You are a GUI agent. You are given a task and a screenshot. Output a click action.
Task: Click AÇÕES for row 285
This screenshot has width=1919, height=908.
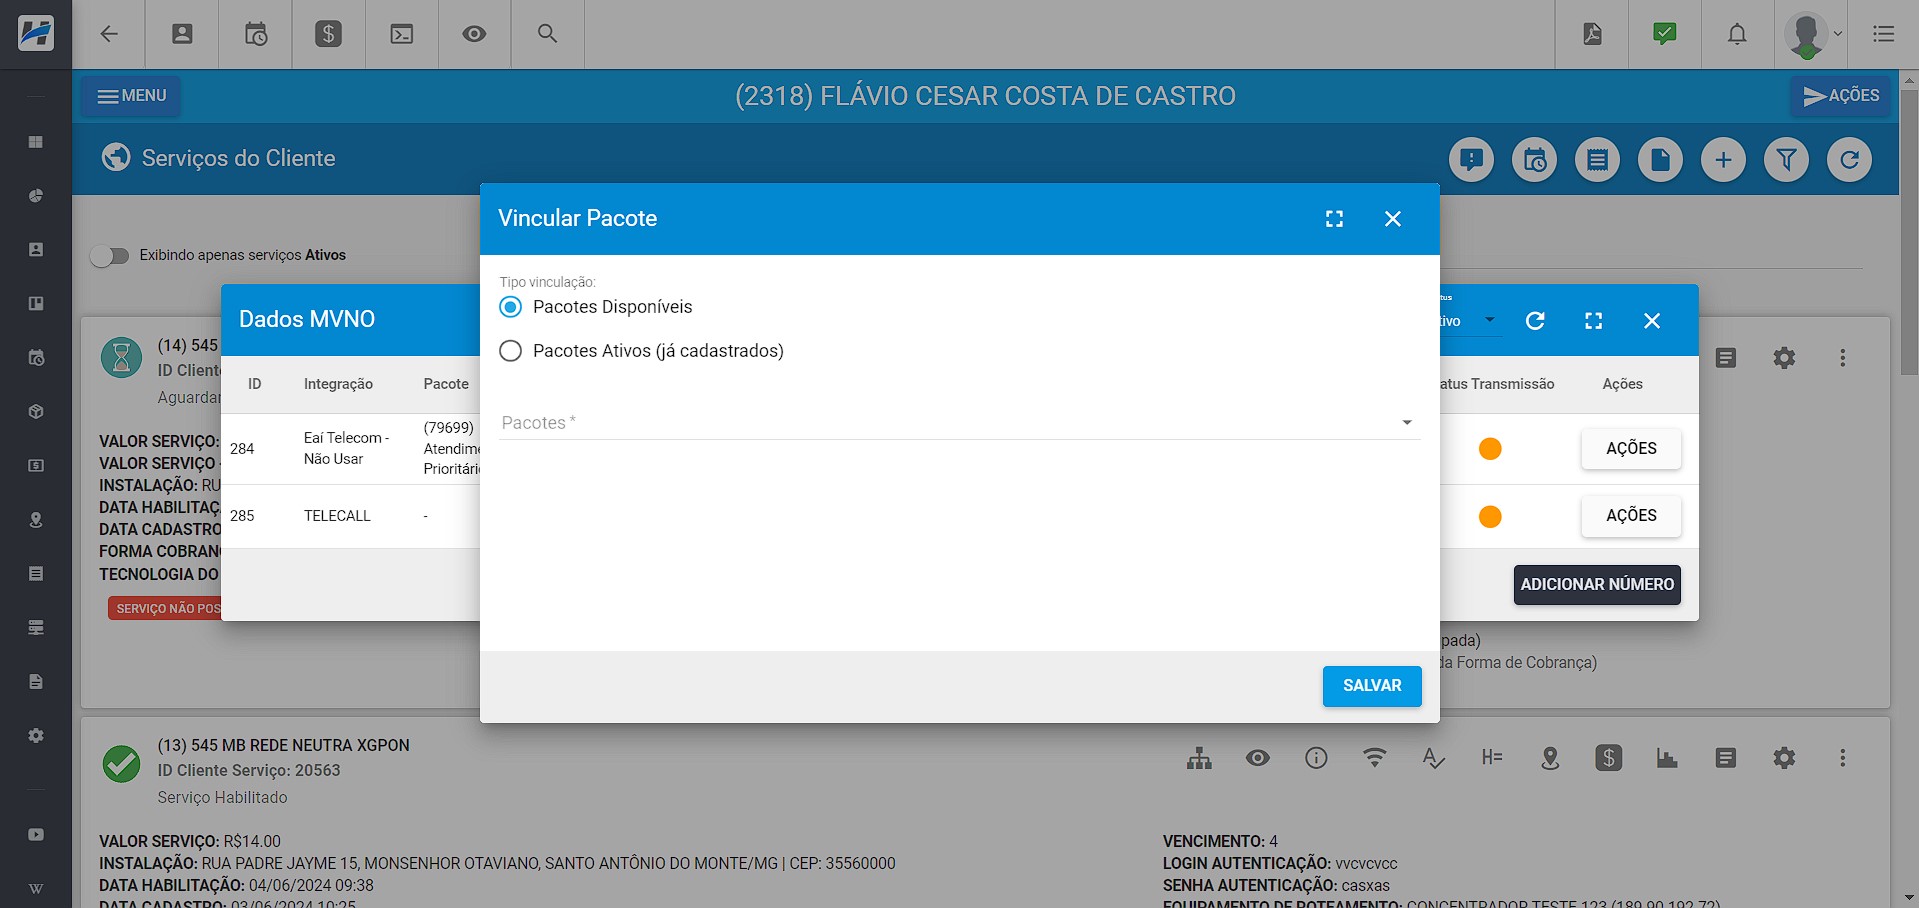tap(1631, 516)
